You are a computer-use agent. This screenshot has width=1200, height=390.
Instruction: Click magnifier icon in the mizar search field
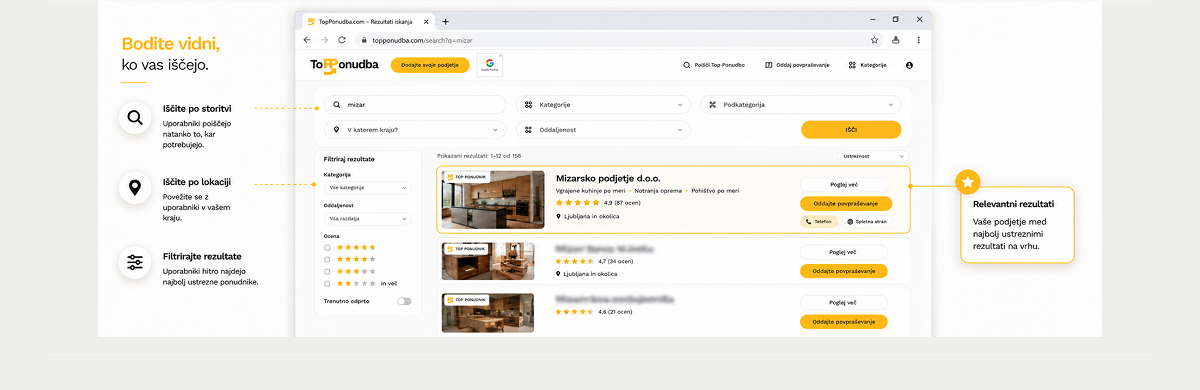point(337,104)
